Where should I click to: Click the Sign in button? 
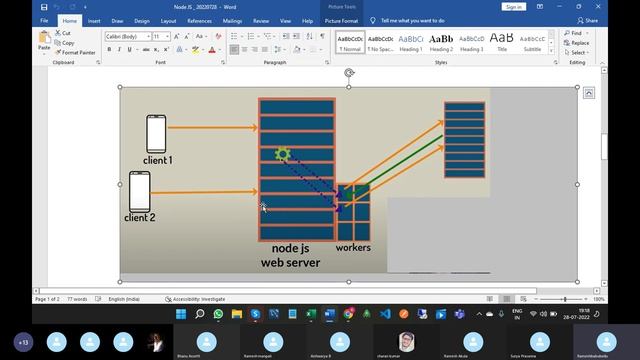[513, 7]
